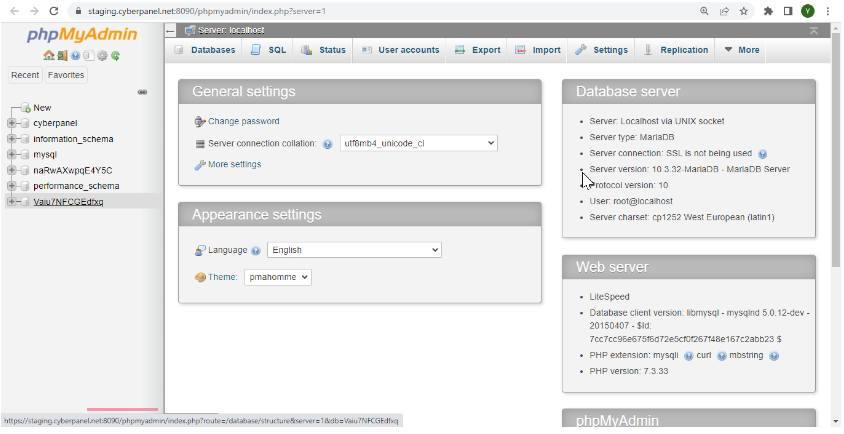The height and width of the screenshot is (434, 844).
Task: Click the phpMyAdmin logo
Action: point(82,35)
